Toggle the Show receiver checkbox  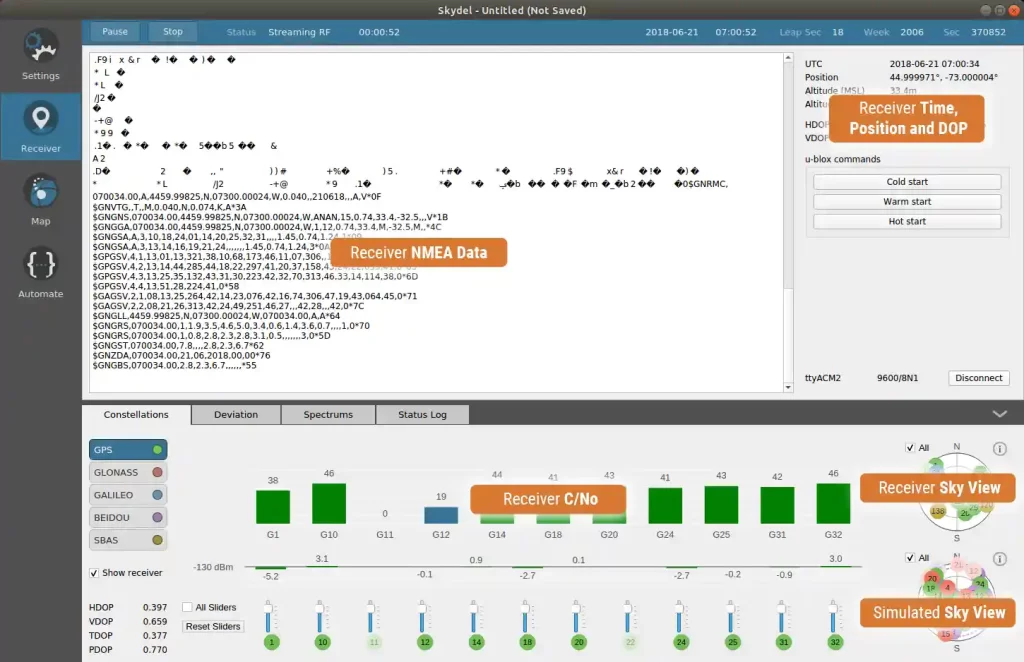pos(94,573)
